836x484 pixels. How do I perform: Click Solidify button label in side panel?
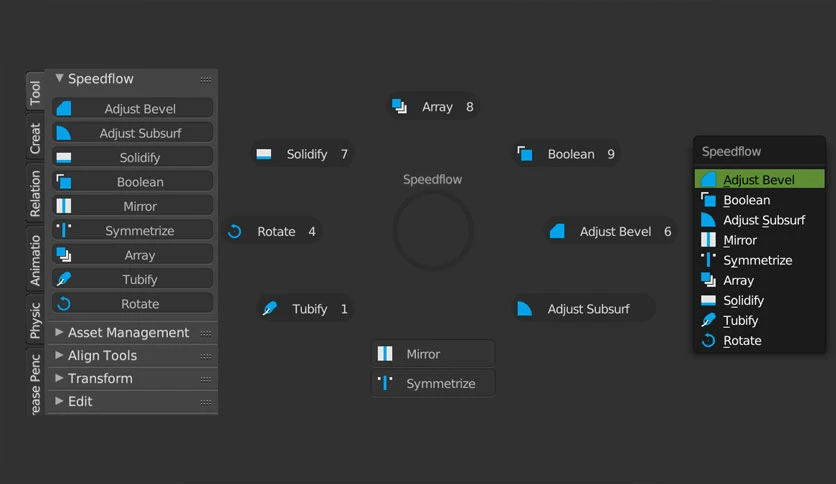tap(140, 158)
